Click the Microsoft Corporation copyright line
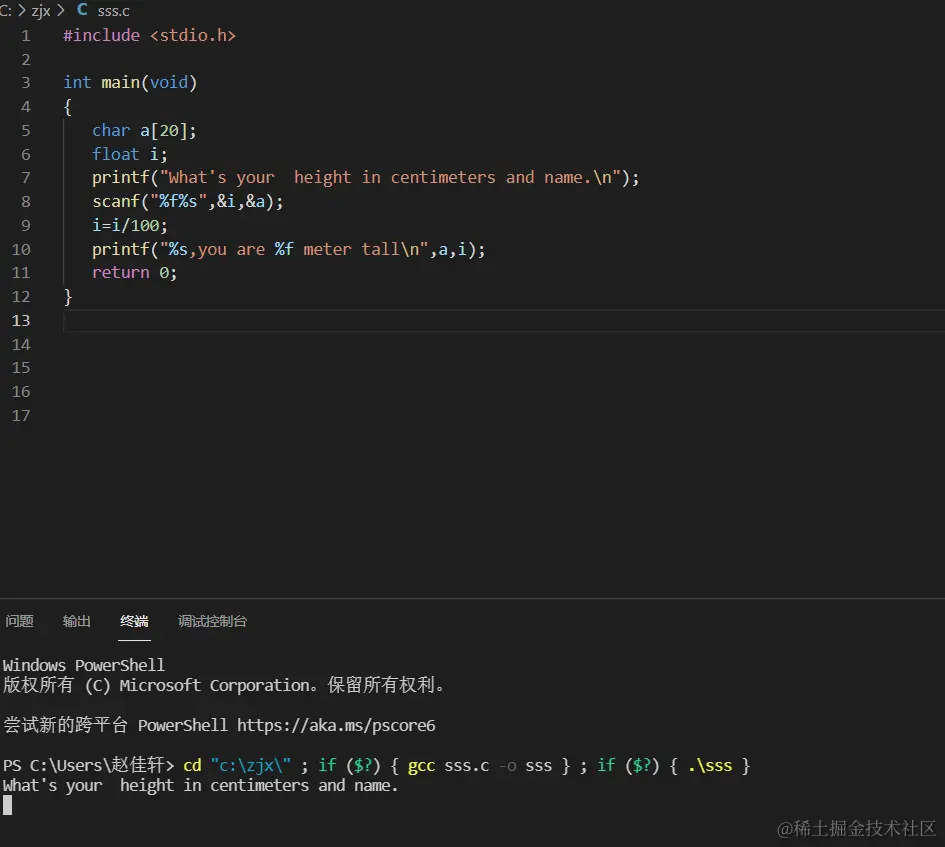 [224, 685]
